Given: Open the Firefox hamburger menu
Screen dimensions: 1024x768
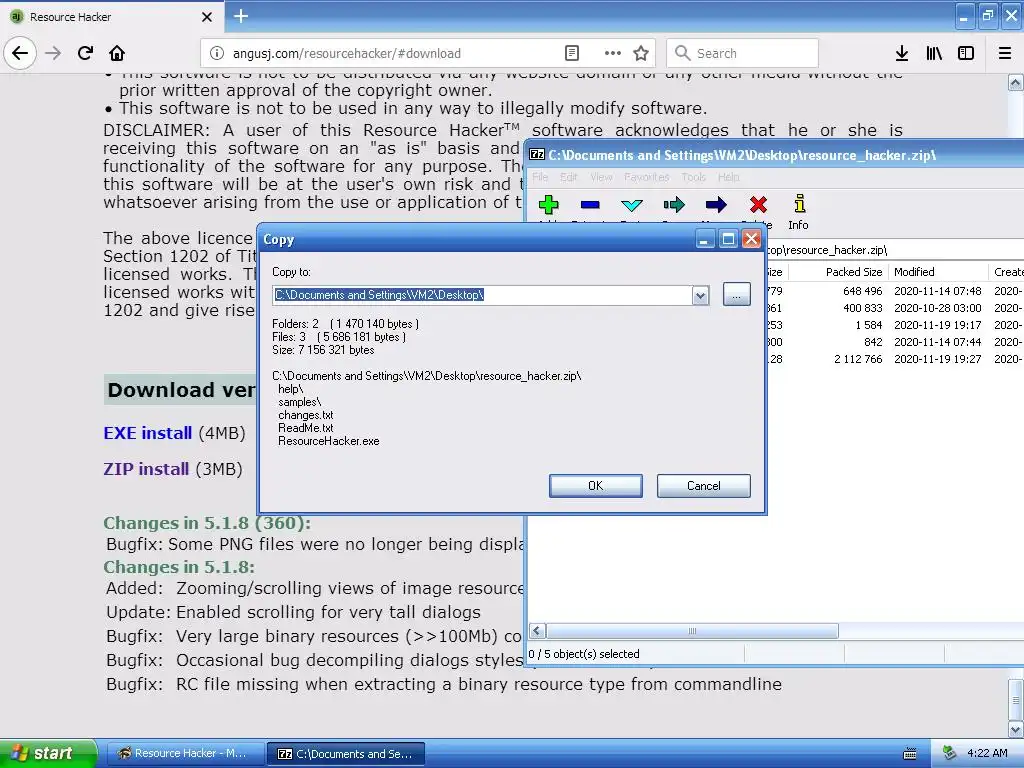Looking at the screenshot, I should pos(1005,53).
